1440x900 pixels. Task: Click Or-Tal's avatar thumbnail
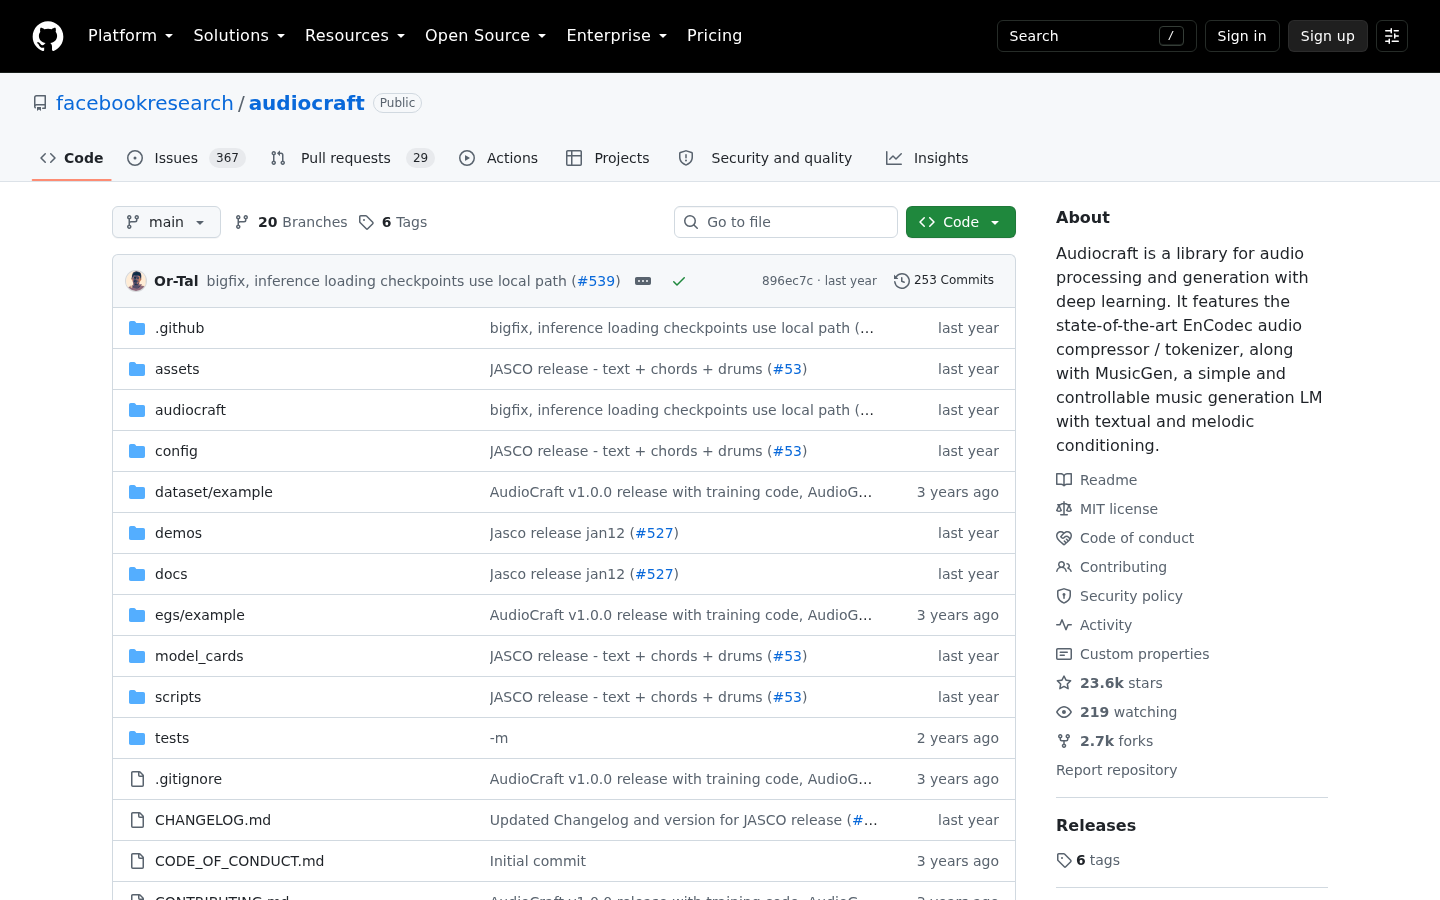click(136, 281)
